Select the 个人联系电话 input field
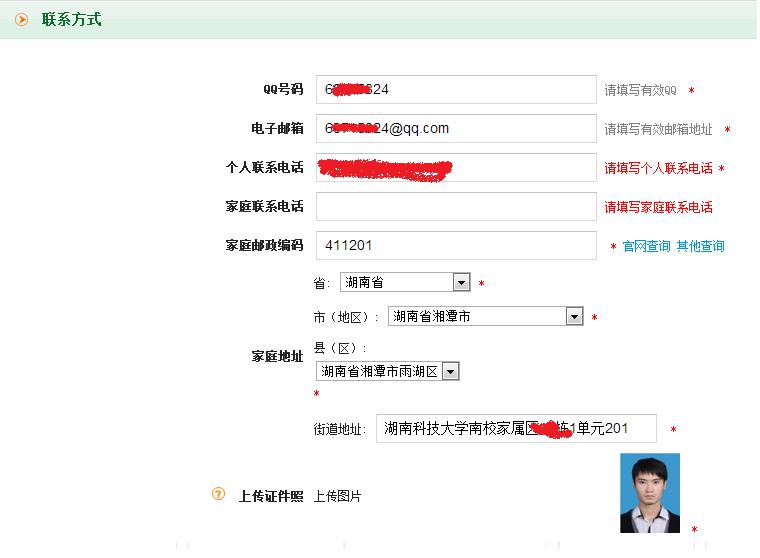 pos(455,168)
